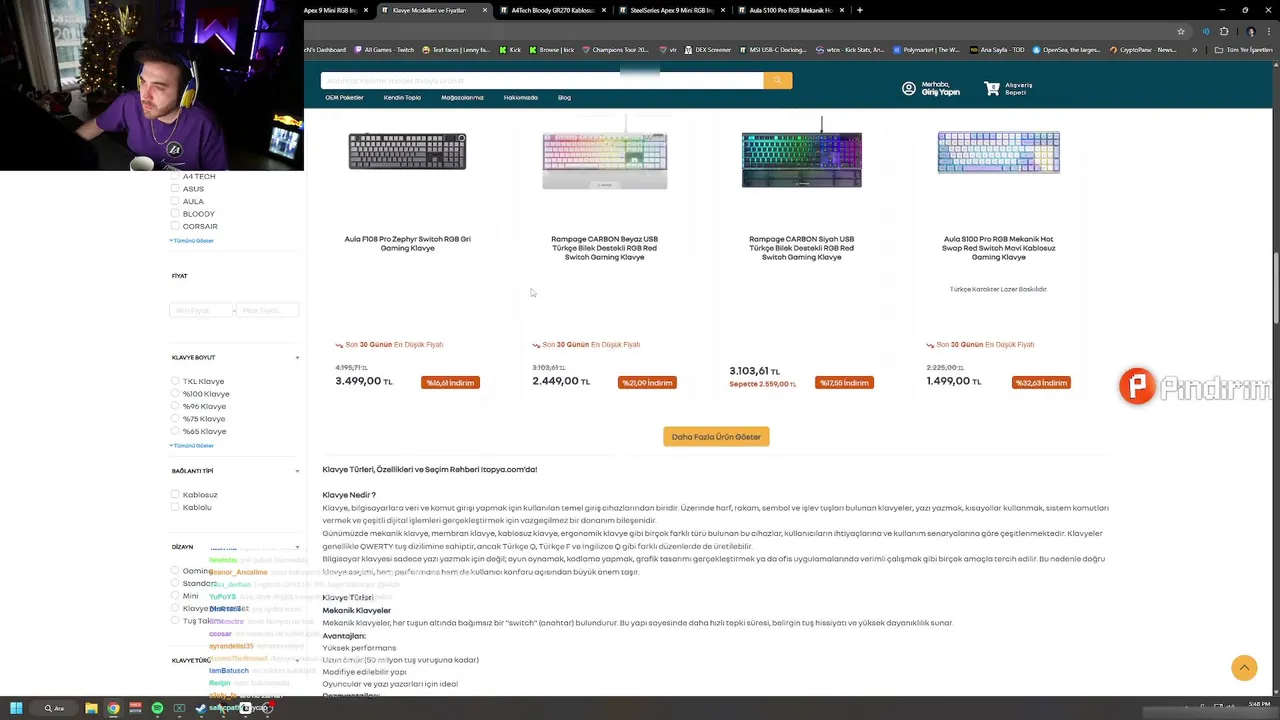Open the Kendin Topla menu
Viewport: 1280px width, 720px height.
402,97
